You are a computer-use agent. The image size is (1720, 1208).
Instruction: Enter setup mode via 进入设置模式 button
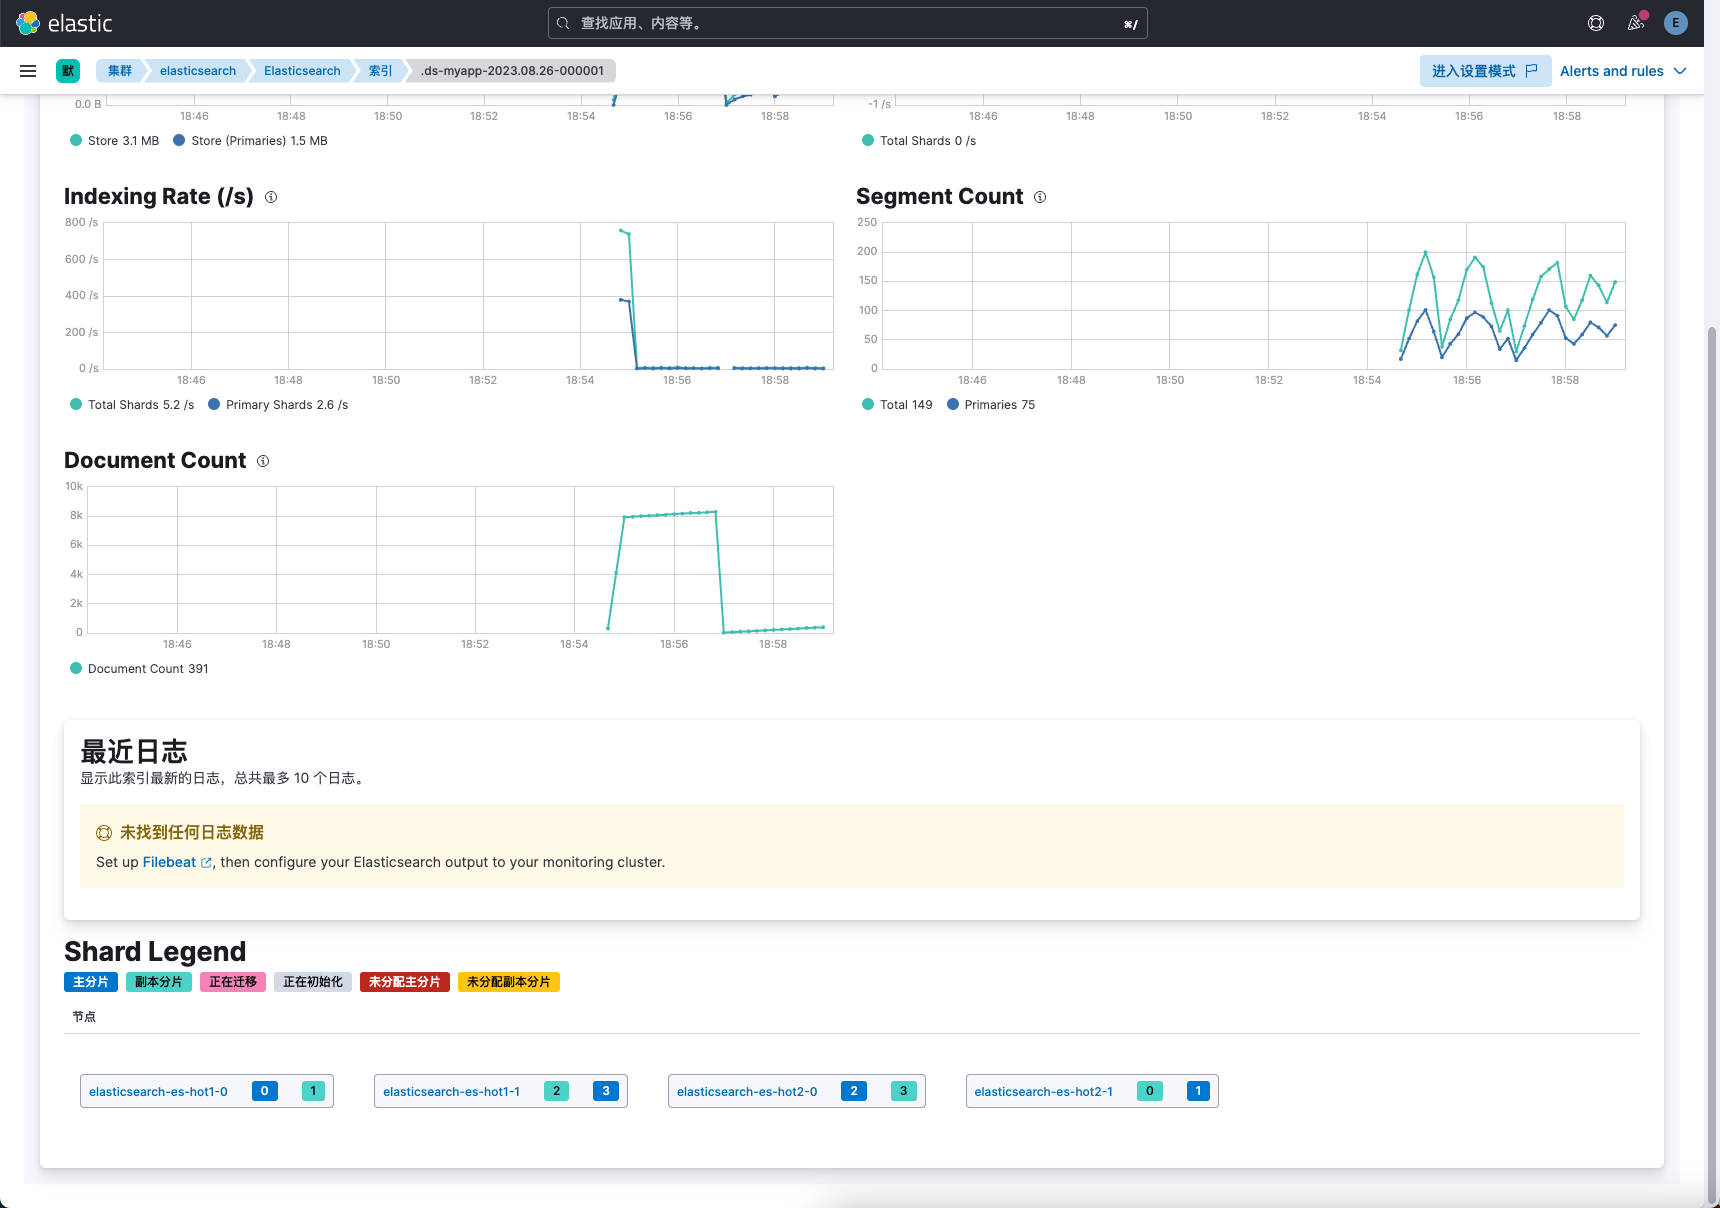coord(1486,71)
